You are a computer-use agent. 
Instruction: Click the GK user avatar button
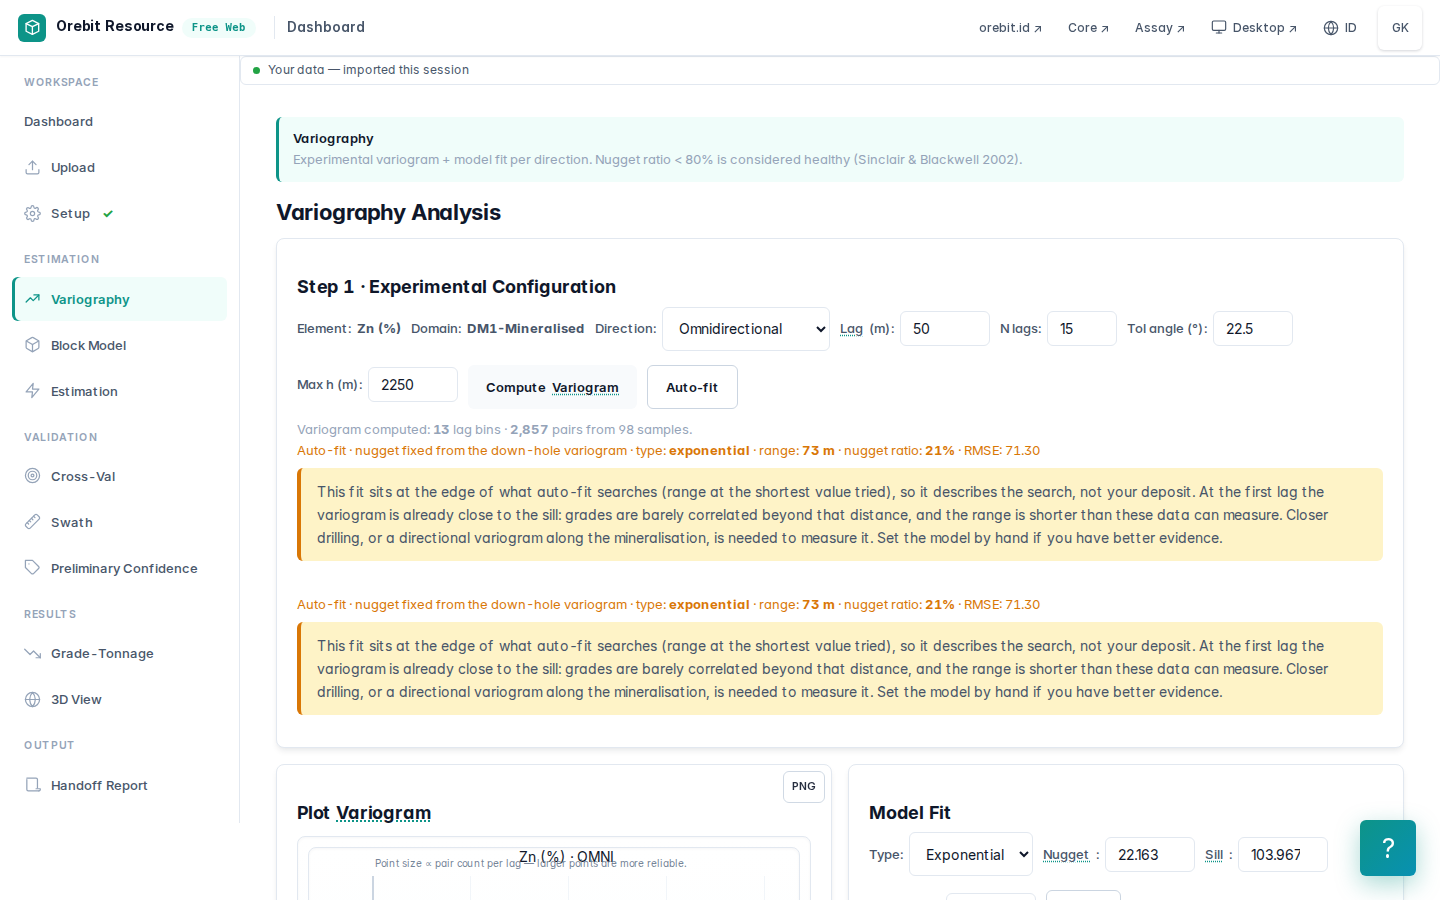pos(1400,28)
